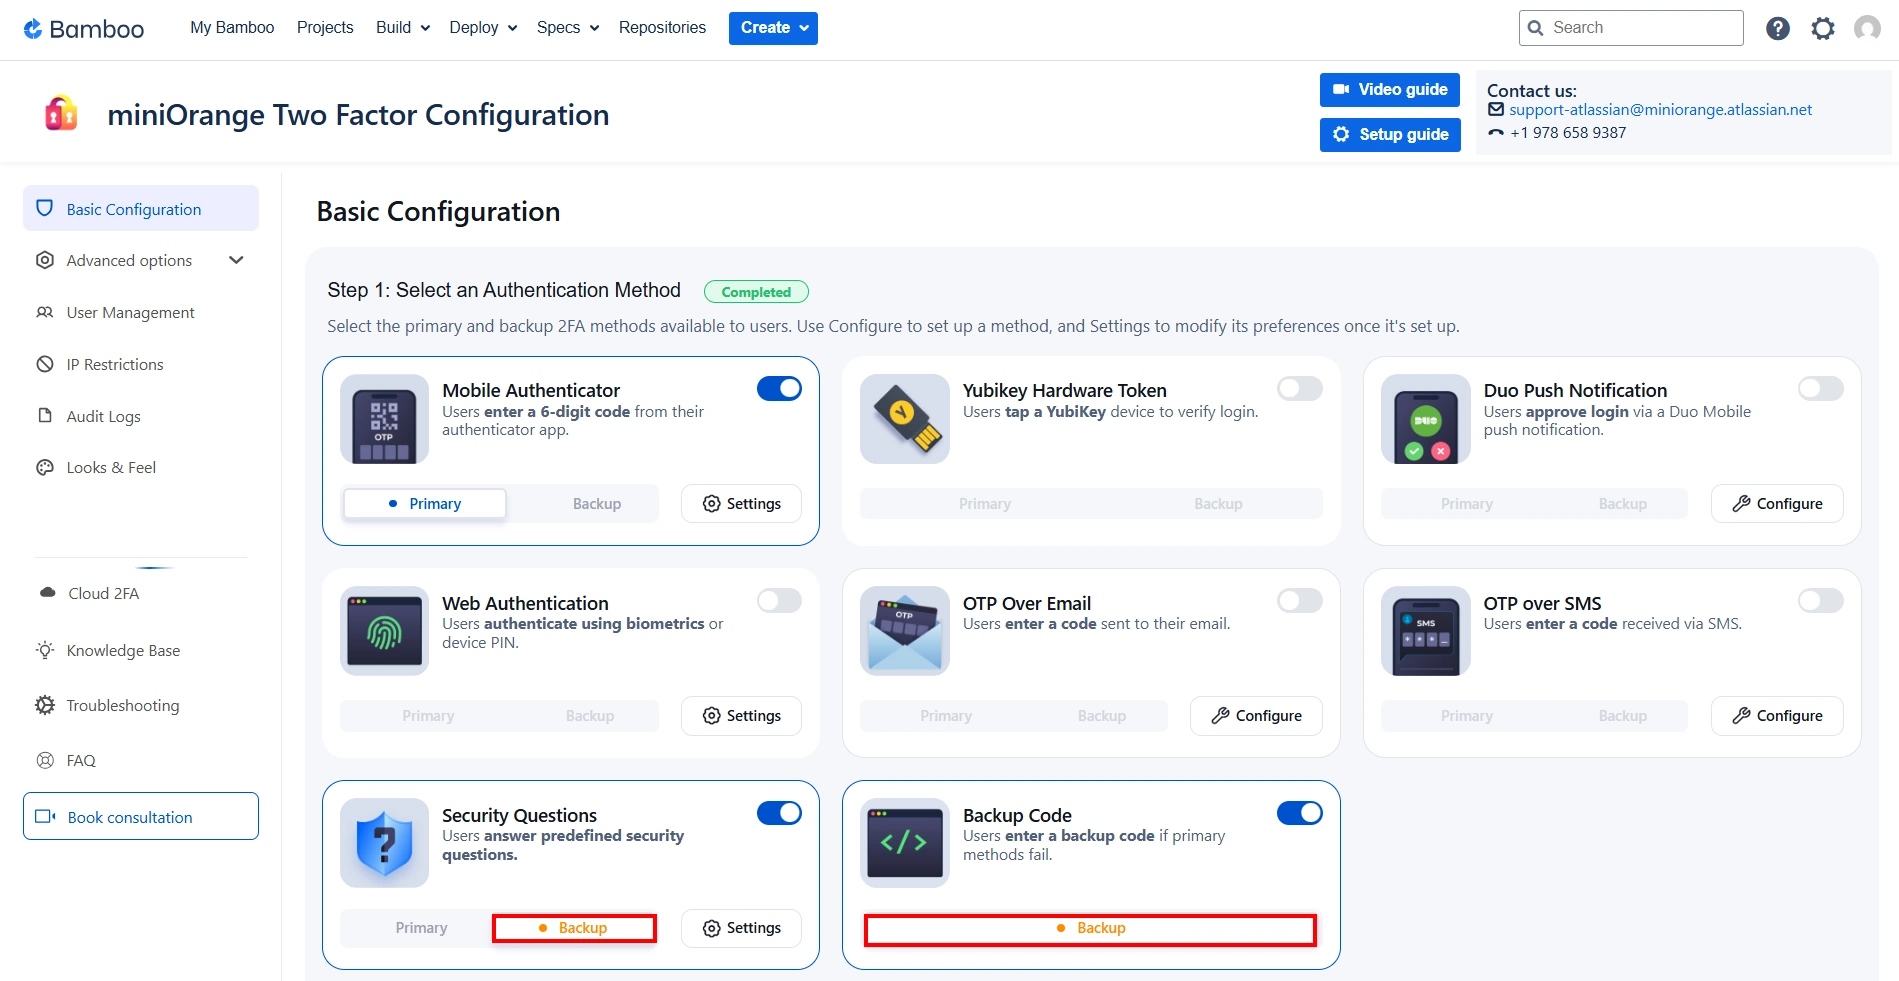Screen dimensions: 1899x981
Task: Disable the Mobile Authenticator toggle
Action: click(x=779, y=389)
